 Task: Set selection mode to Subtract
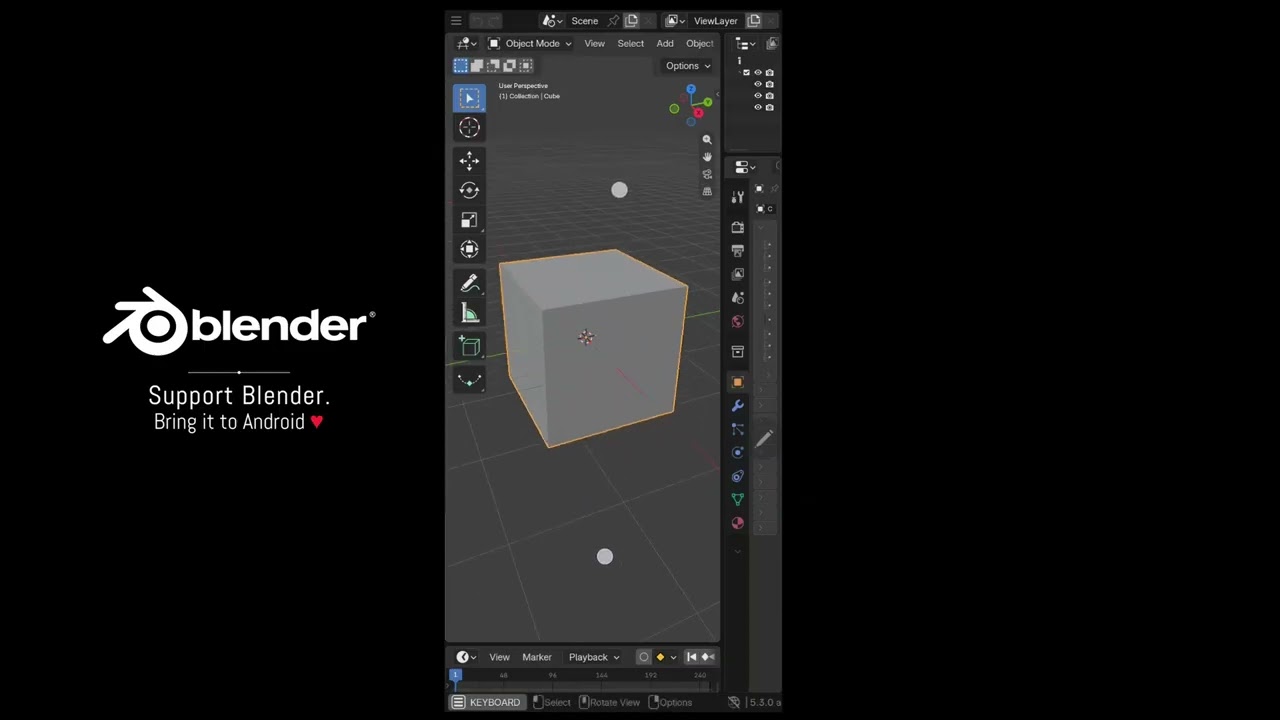[x=493, y=66]
